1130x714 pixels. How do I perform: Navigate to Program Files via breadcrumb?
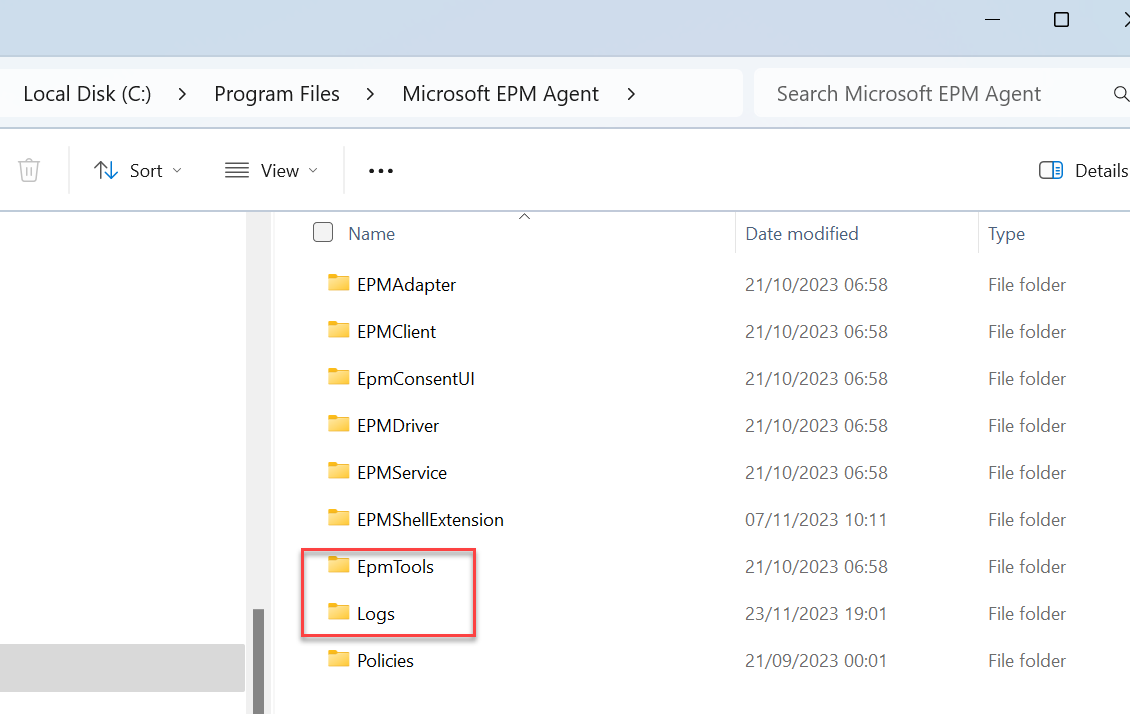(x=277, y=93)
